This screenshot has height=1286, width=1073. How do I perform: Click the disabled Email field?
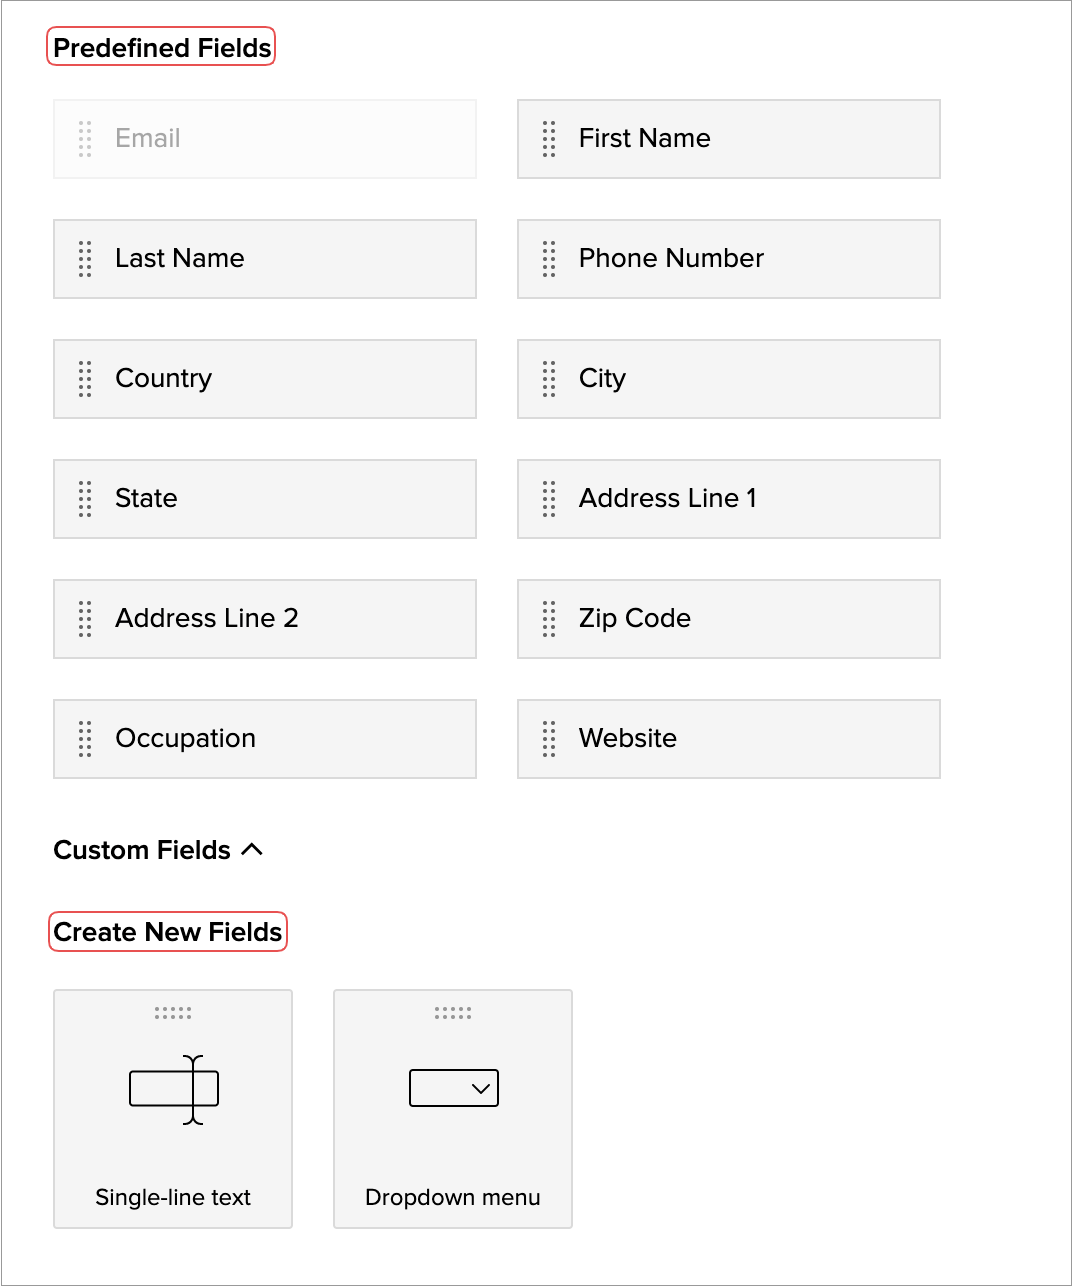[264, 139]
